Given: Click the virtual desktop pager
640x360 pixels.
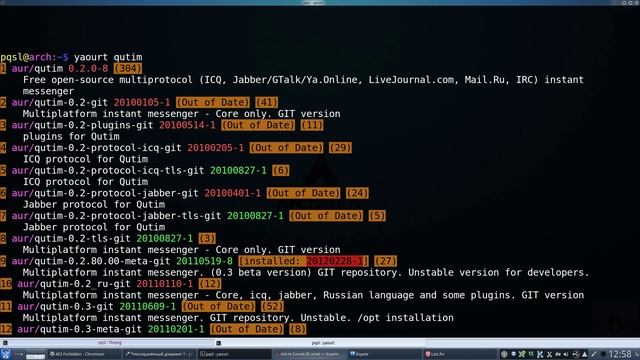Looking at the screenshot, I should pos(36,354).
